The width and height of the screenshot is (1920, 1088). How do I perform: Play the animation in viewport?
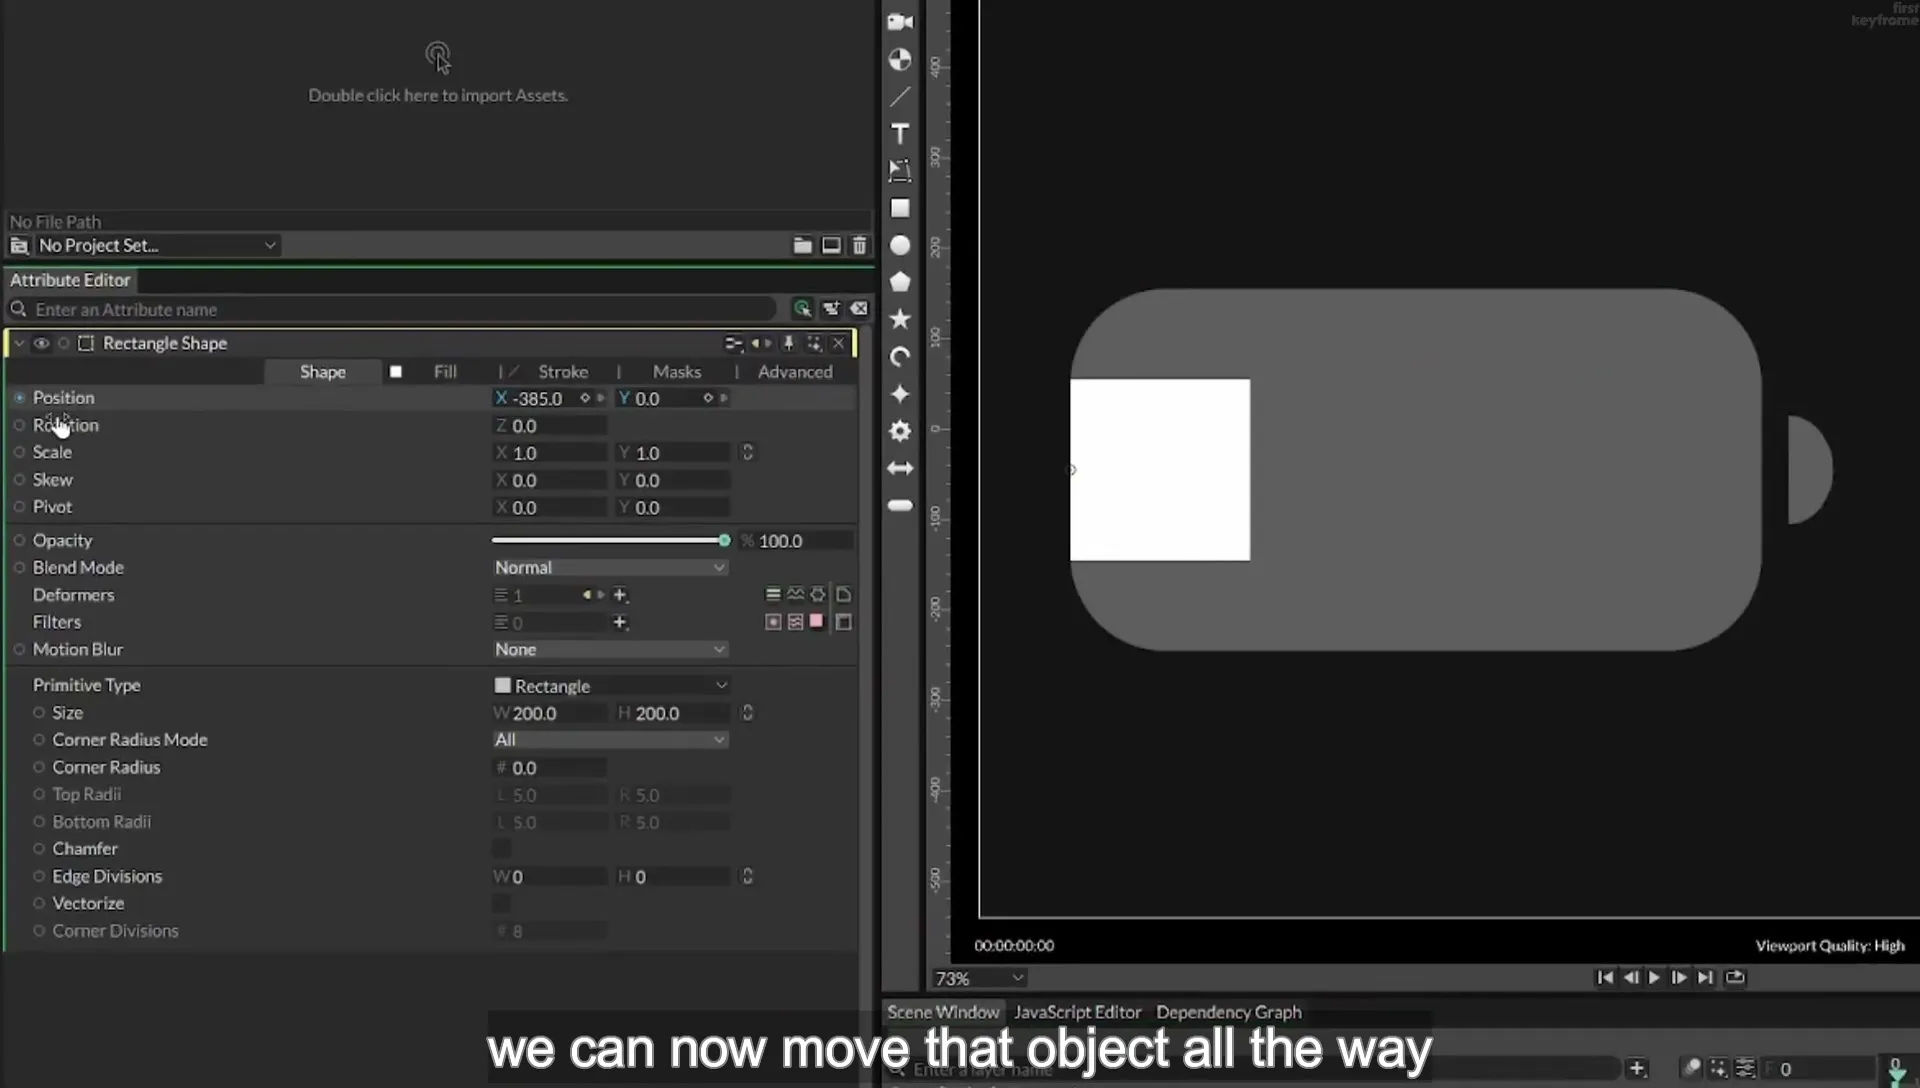[1654, 978]
